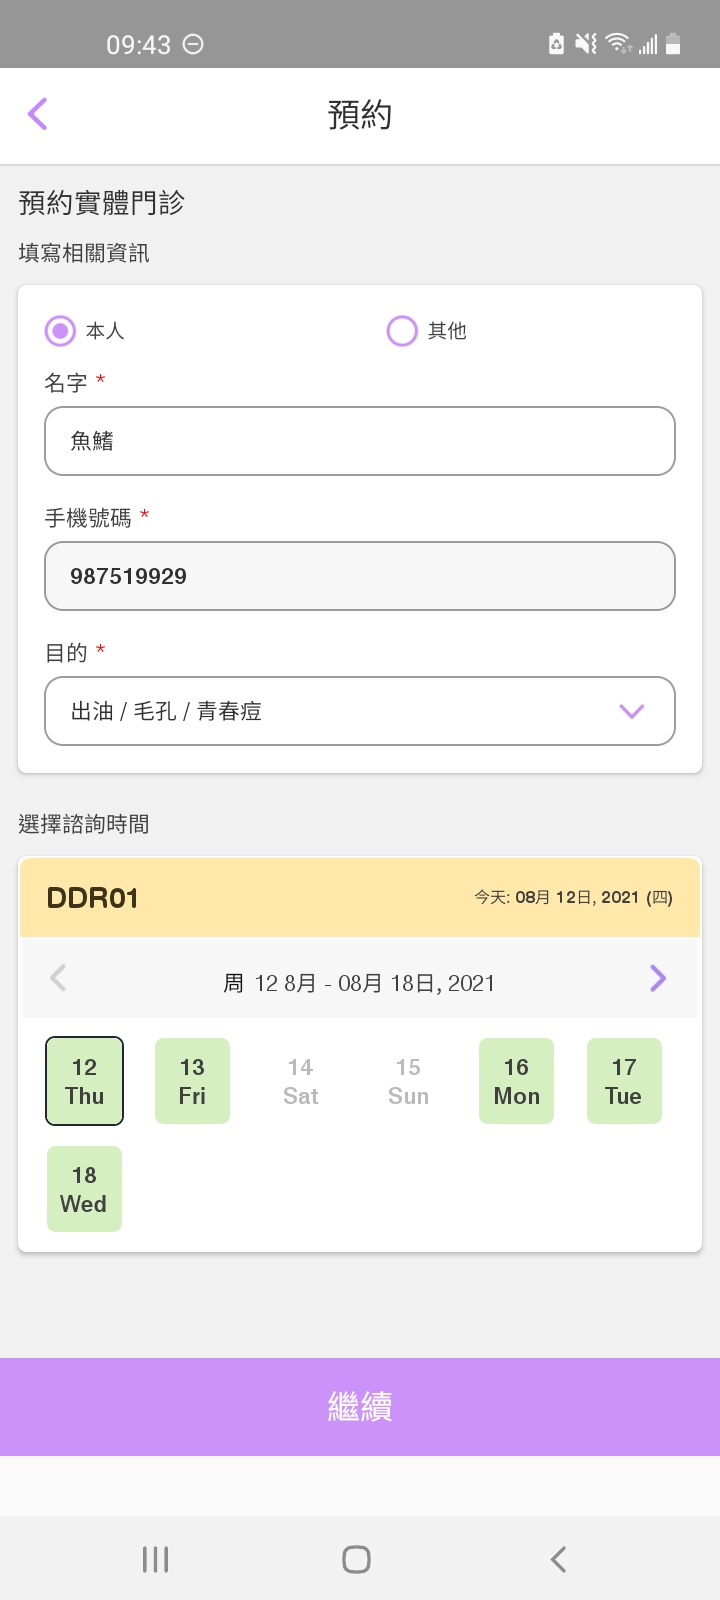The image size is (720, 1600).
Task: Select the 本人 radio option
Action: click(x=61, y=331)
